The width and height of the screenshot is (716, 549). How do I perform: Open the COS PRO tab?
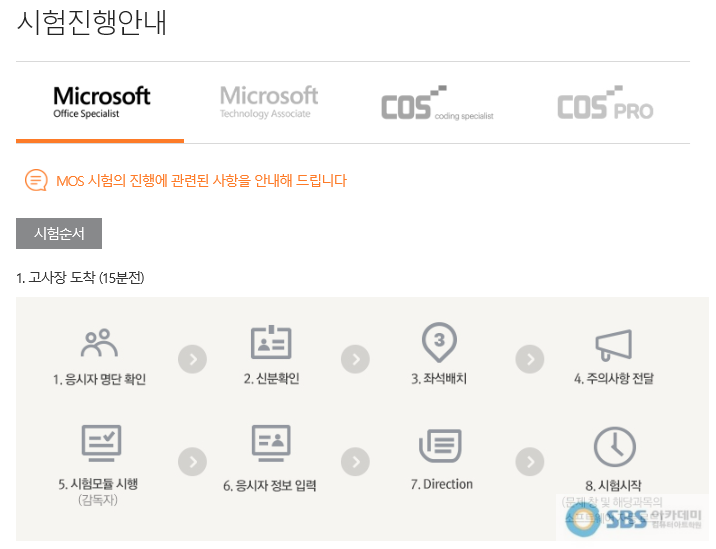(605, 103)
